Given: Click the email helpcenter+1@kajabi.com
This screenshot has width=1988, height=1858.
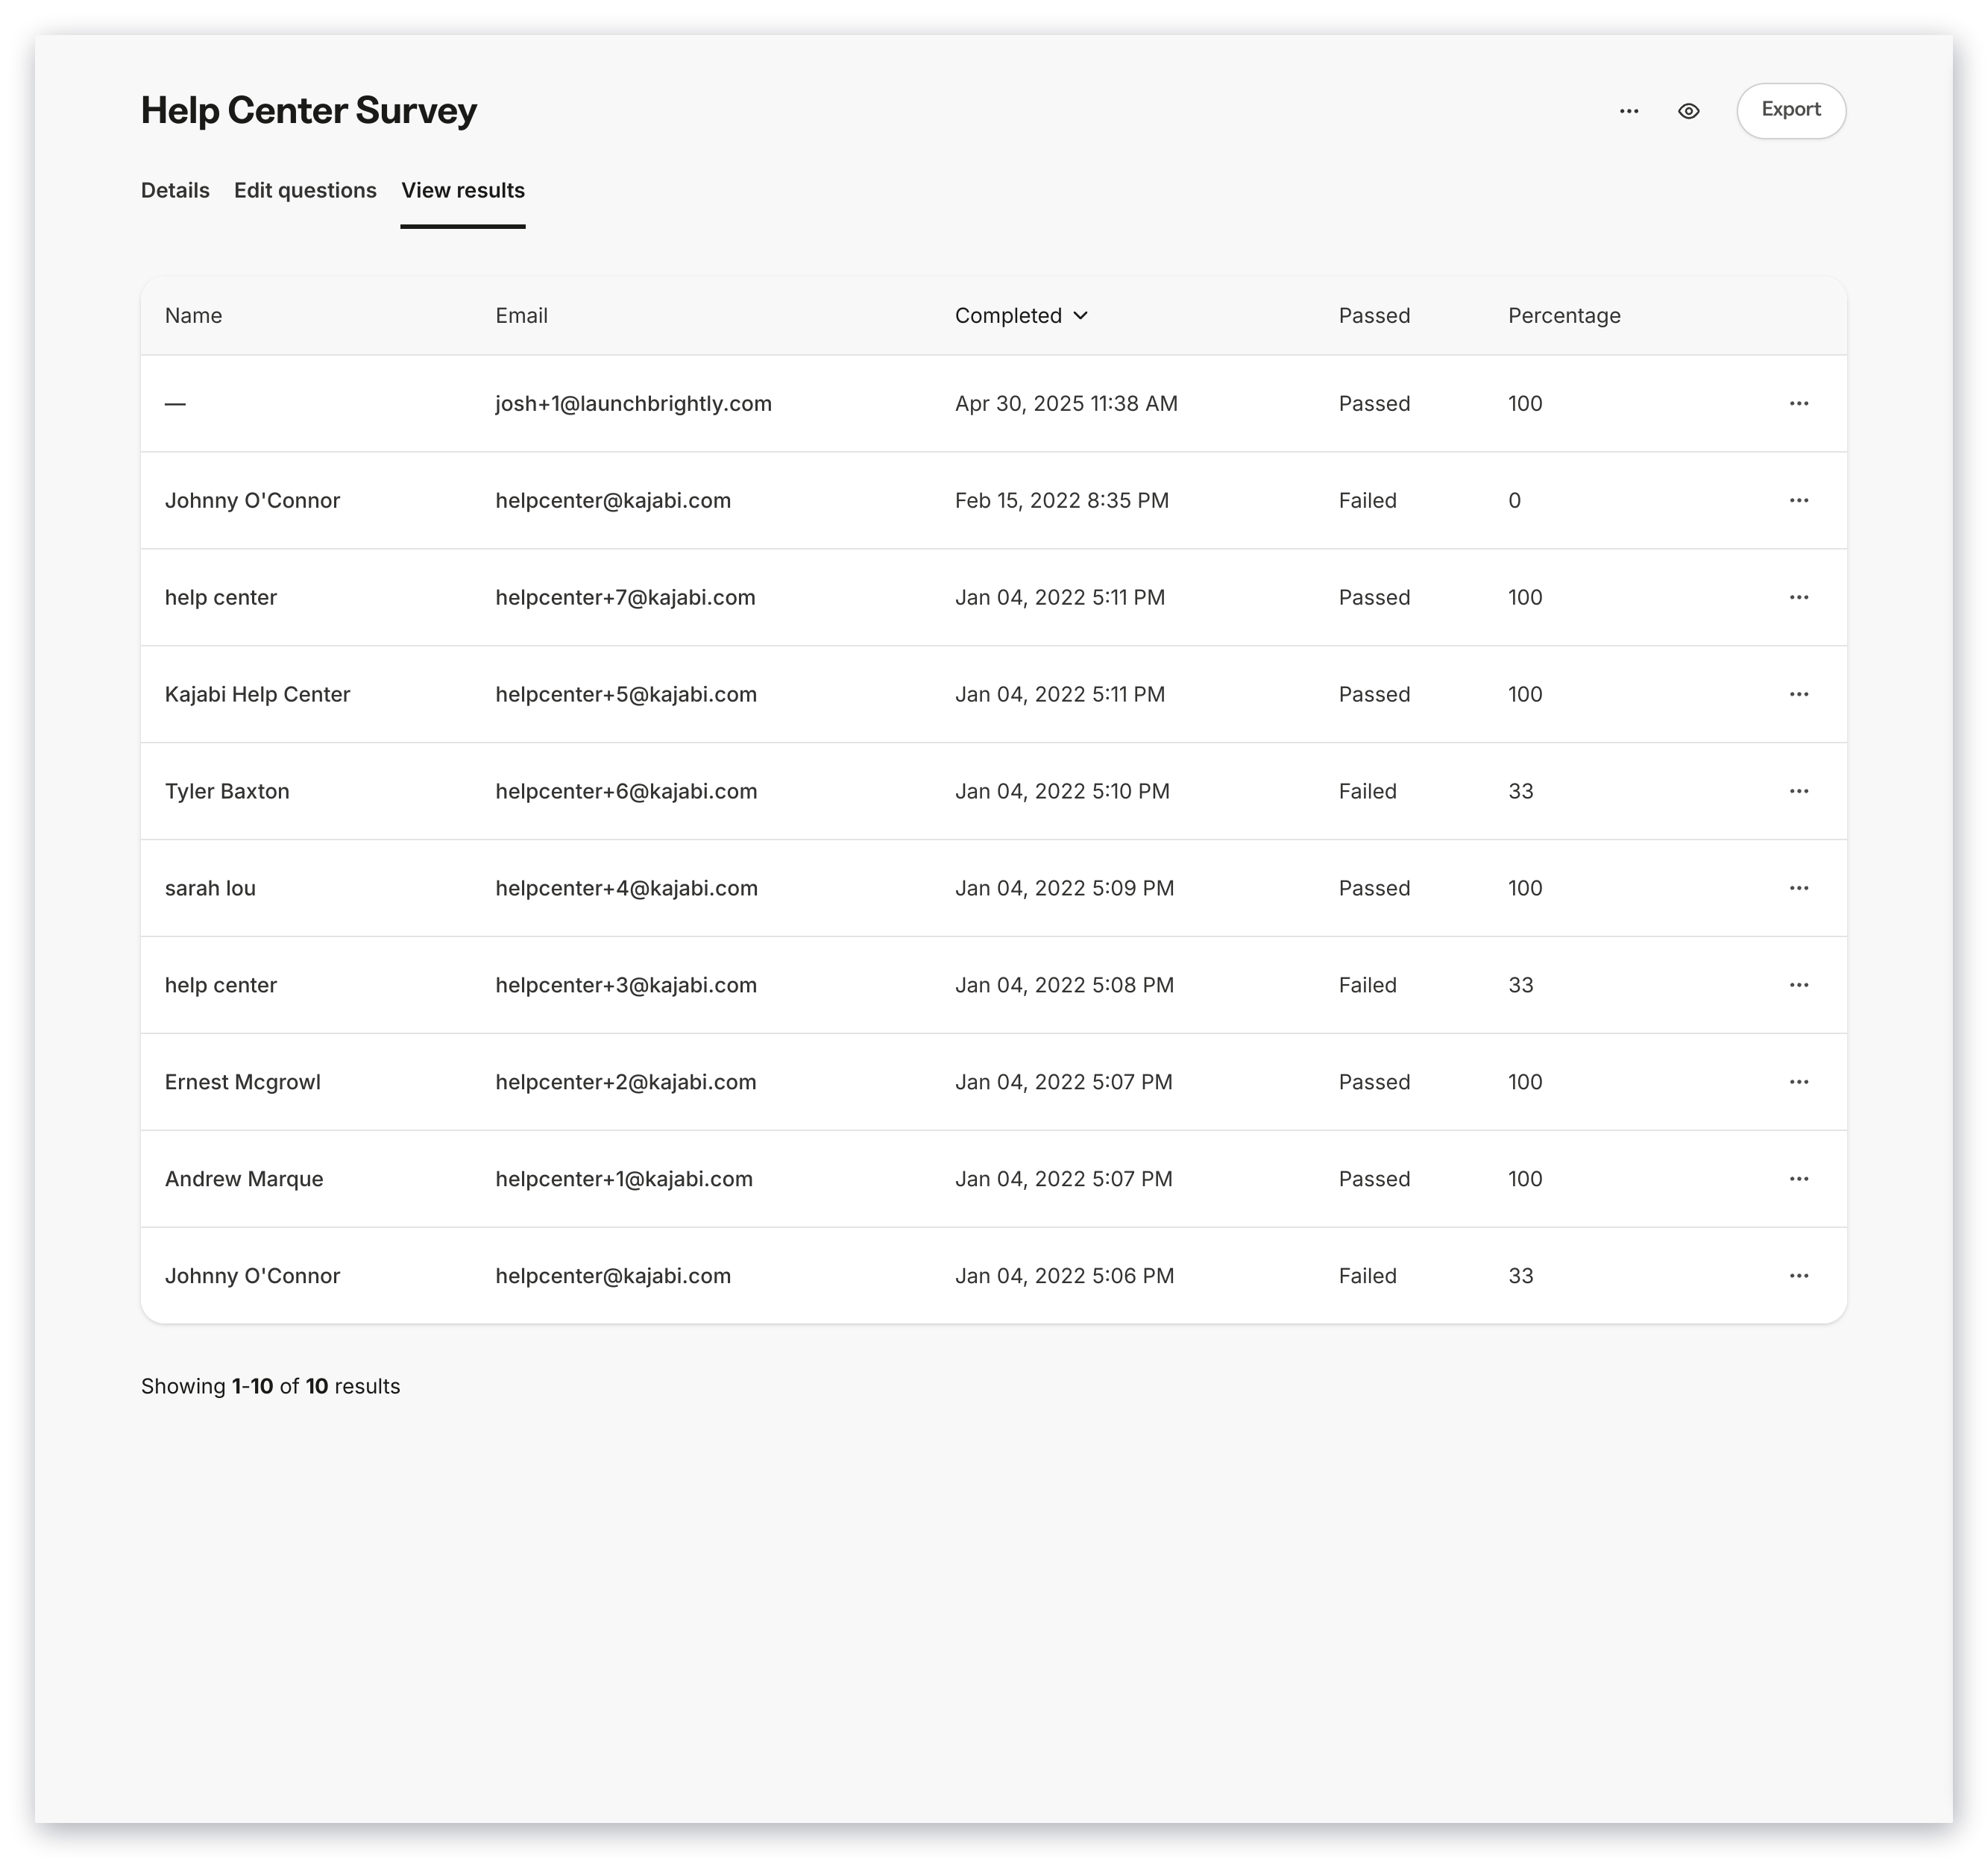Looking at the screenshot, I should tap(624, 1179).
